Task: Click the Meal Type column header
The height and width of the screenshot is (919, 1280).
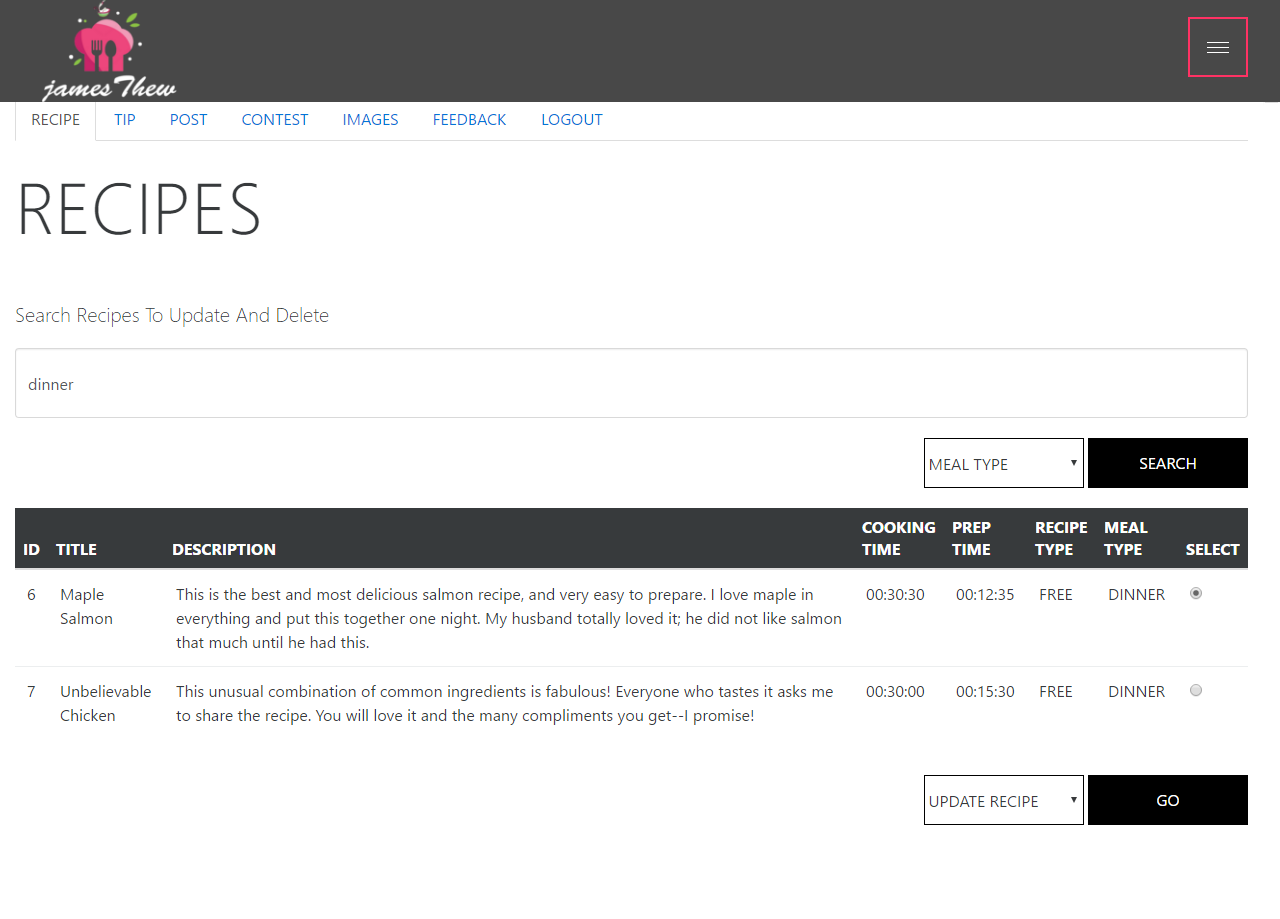Action: point(1125,538)
